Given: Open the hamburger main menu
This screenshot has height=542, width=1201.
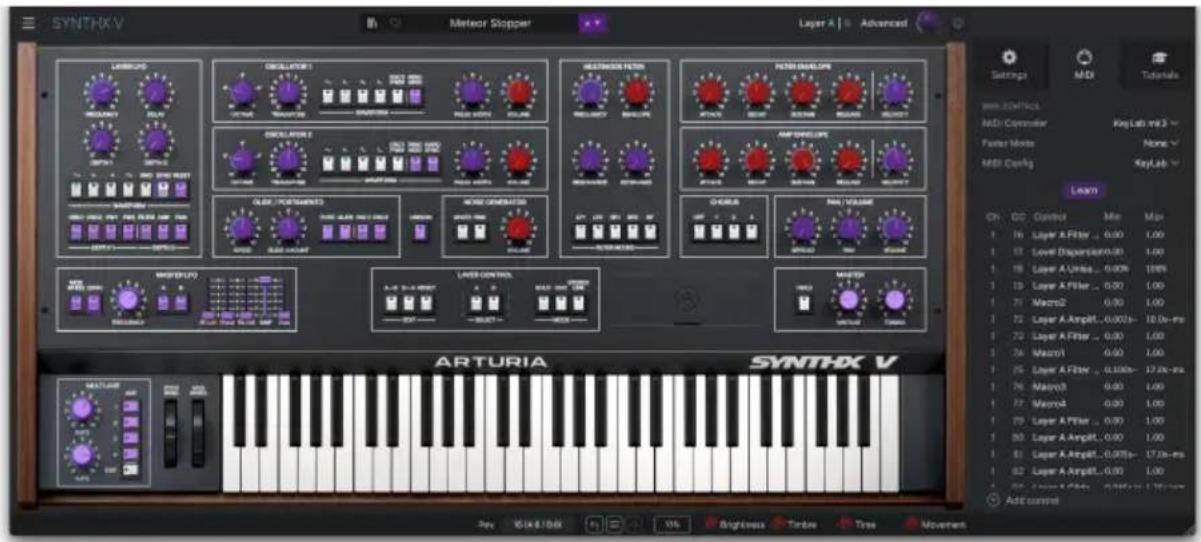Looking at the screenshot, I should point(29,22).
